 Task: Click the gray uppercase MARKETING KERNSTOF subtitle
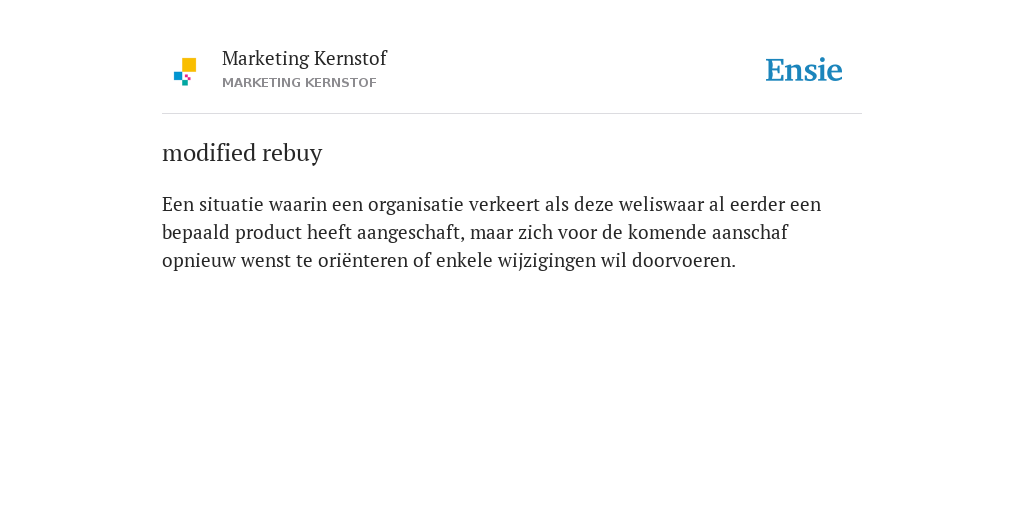coord(299,83)
